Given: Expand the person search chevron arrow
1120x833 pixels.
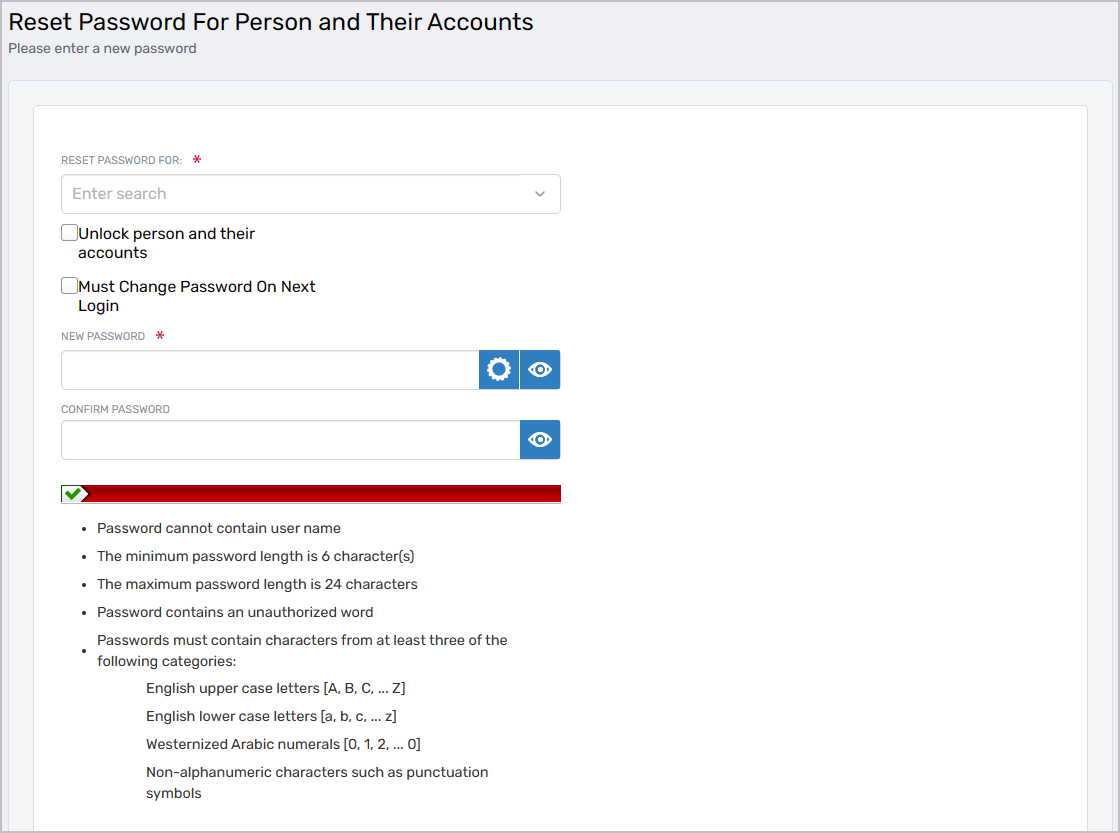Looking at the screenshot, I should 539,193.
